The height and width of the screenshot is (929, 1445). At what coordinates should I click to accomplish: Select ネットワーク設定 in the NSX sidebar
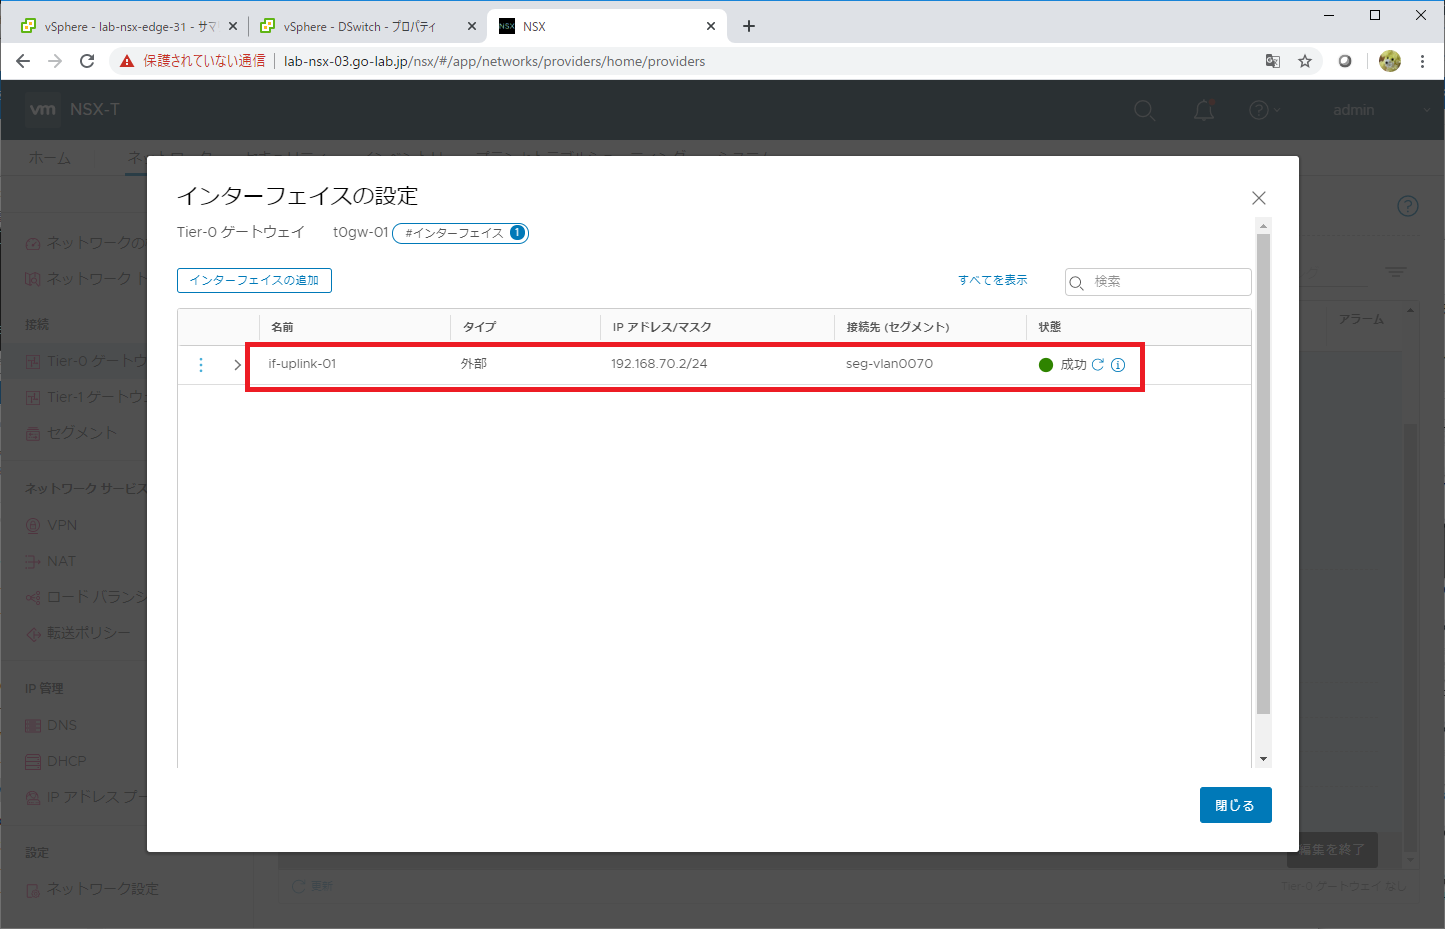click(x=102, y=889)
